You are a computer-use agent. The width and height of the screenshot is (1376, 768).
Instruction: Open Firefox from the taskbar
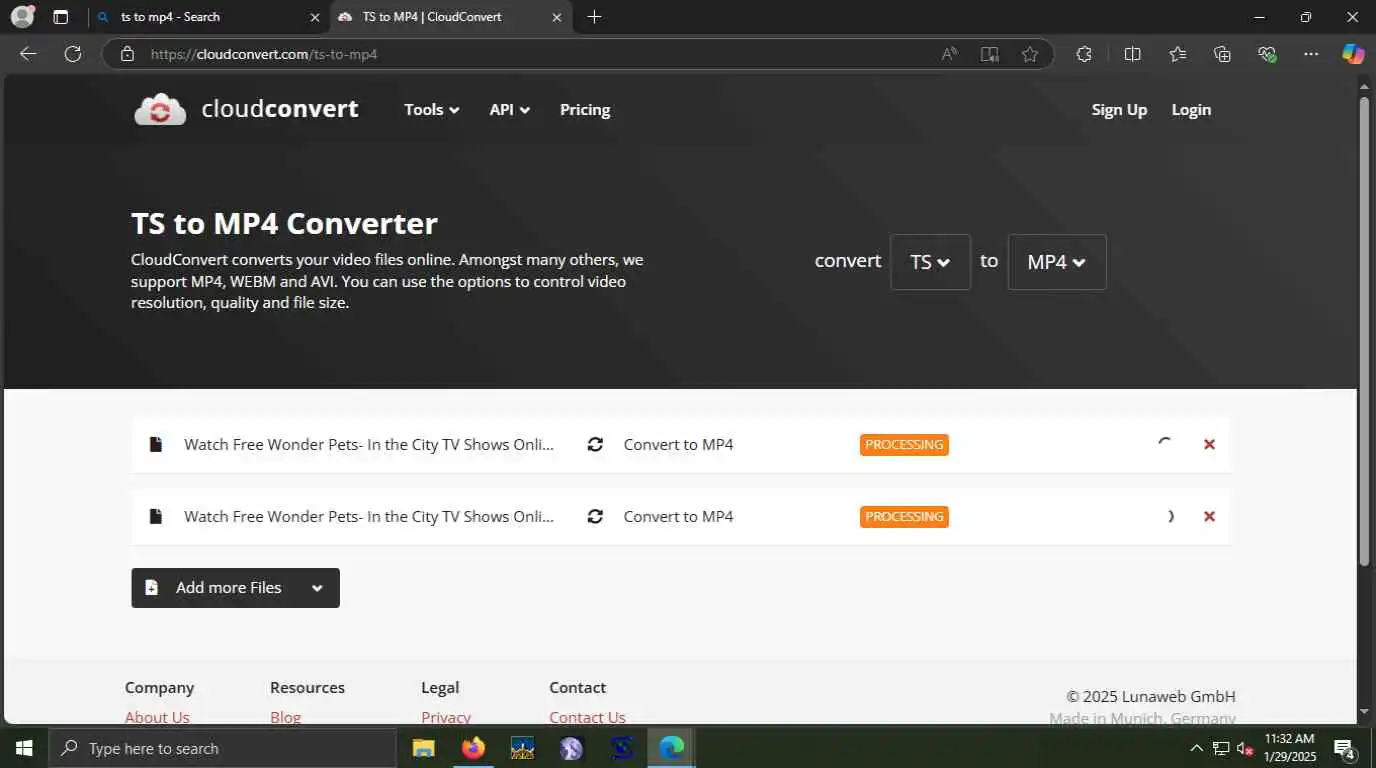pos(473,748)
